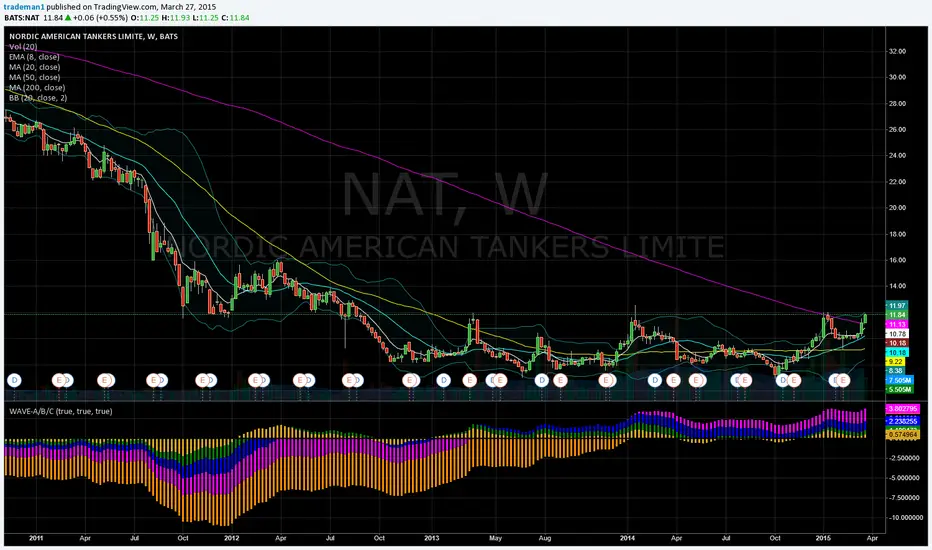The height and width of the screenshot is (550, 932).
Task: Click the E earnings marker right of the Aug 2013 D marker
Action: click(560, 380)
